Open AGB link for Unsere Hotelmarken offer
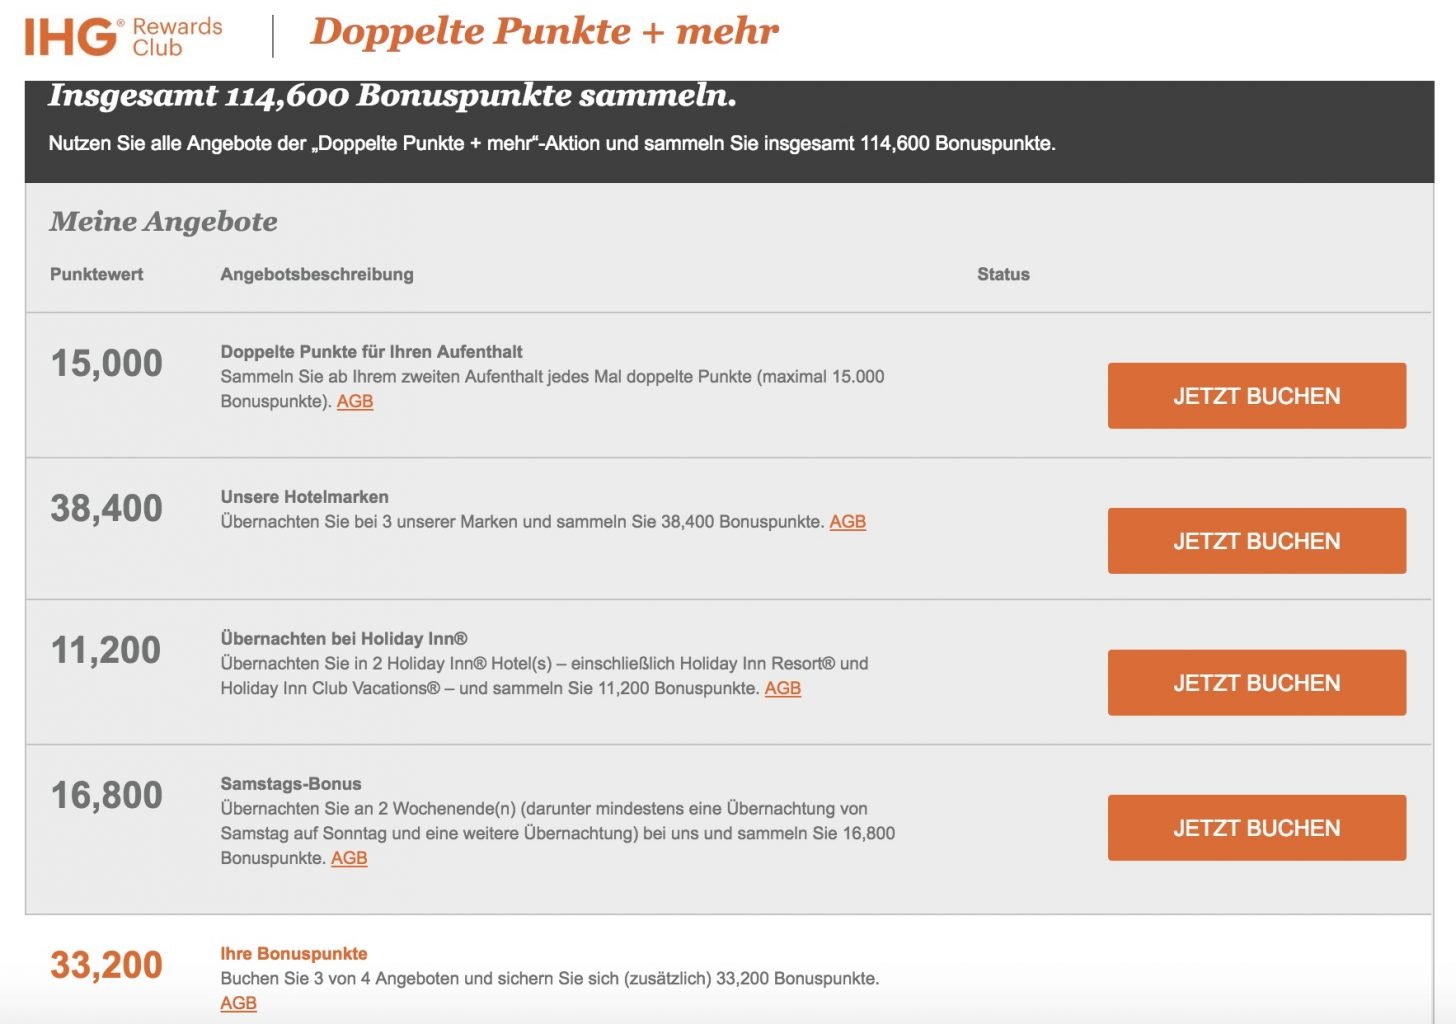 pos(847,522)
